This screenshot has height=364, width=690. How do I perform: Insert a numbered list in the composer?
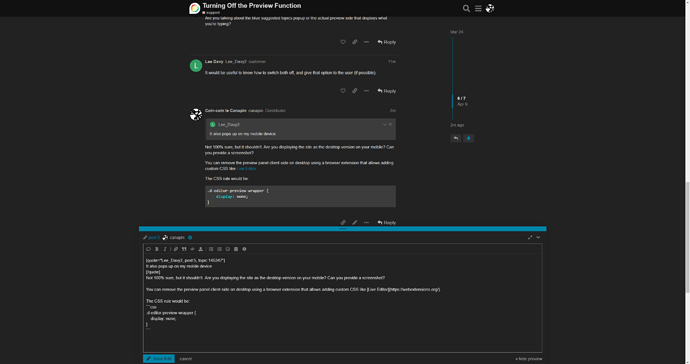(x=219, y=249)
